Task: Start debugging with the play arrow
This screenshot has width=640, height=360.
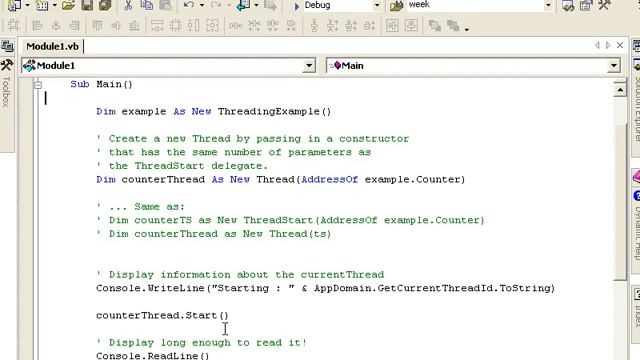Action: point(297,6)
